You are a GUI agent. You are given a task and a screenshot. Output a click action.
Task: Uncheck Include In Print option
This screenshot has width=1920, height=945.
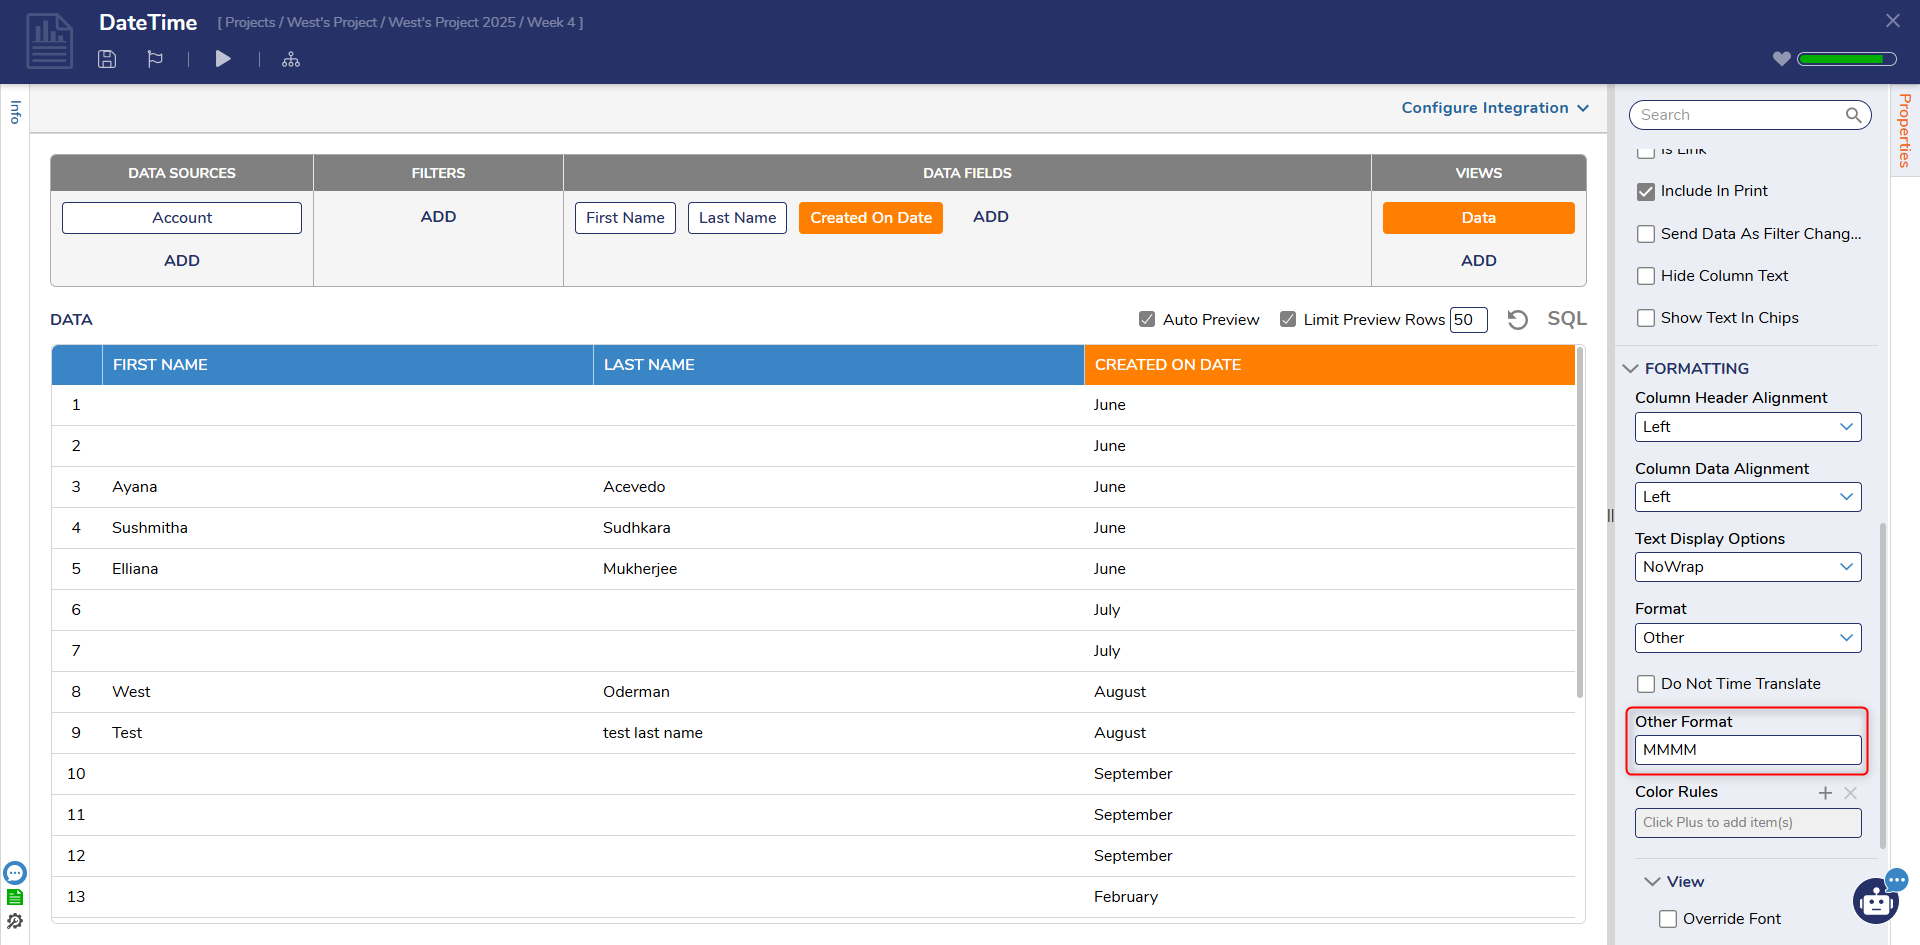[x=1646, y=191]
